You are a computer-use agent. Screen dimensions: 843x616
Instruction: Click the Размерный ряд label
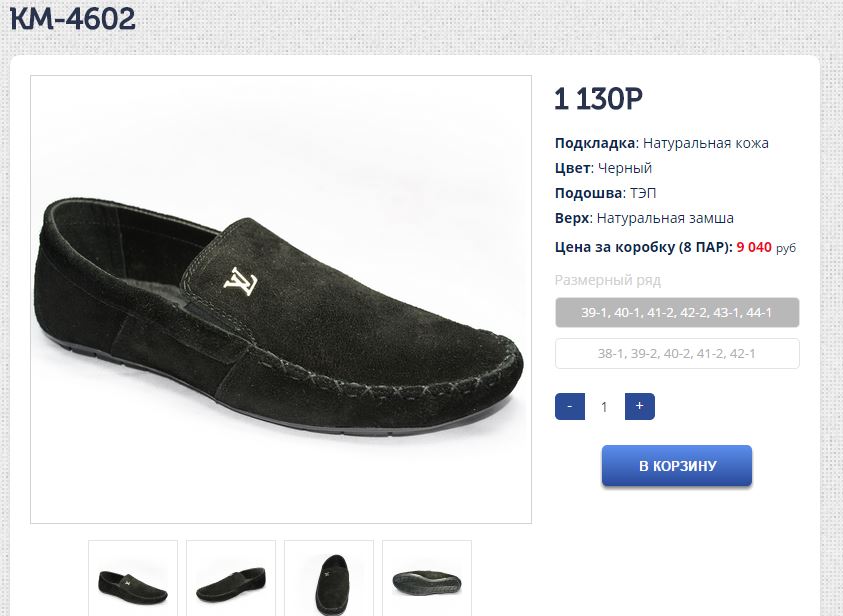[x=608, y=280]
